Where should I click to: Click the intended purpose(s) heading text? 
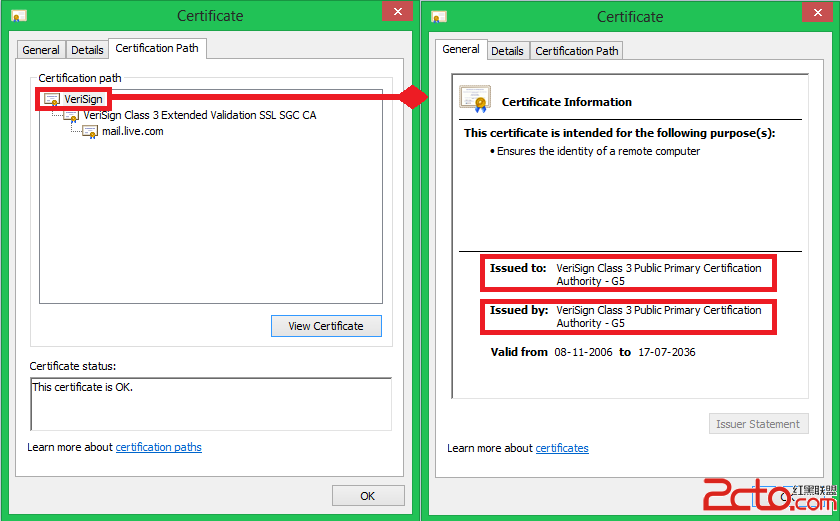click(619, 133)
